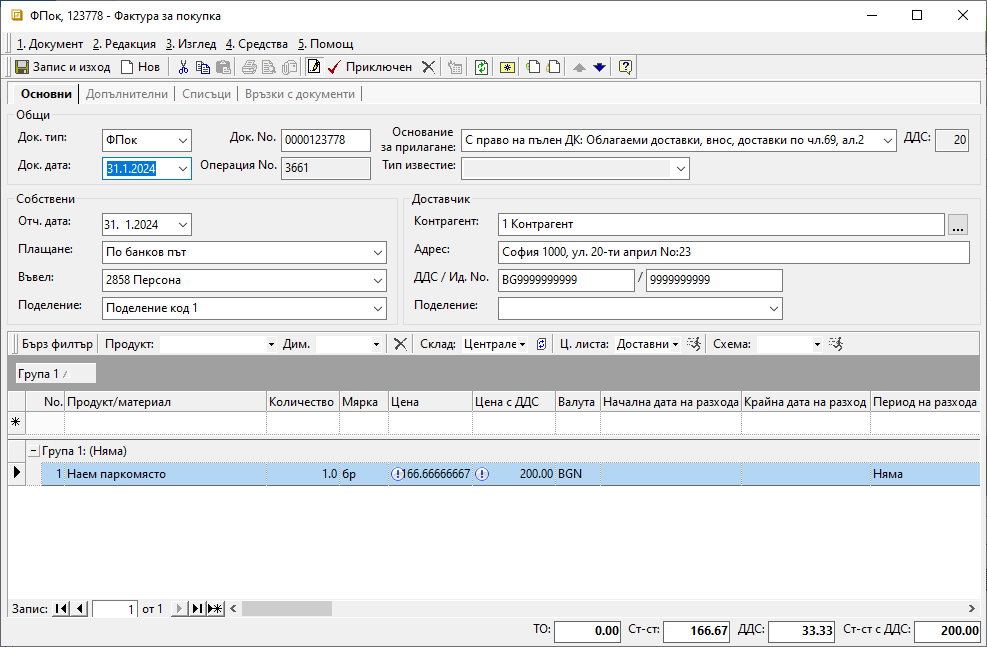987x647 pixels.
Task: Open the 'Док. тип' dropdown
Action: click(x=182, y=140)
